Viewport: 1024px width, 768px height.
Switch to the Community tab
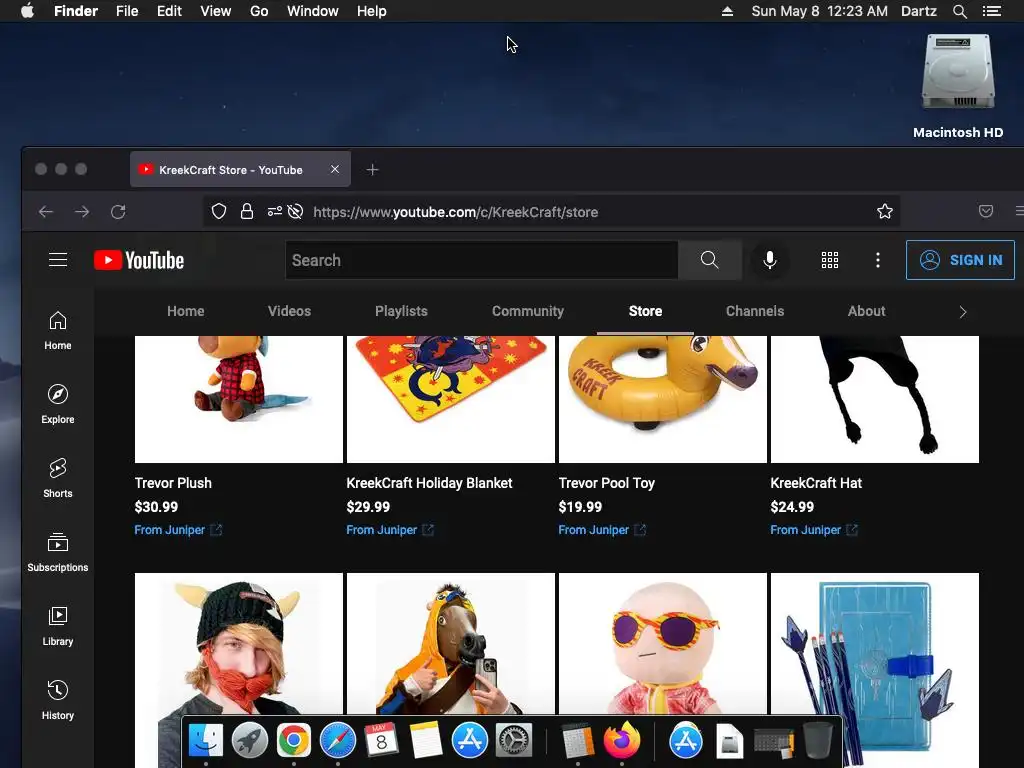528,312
